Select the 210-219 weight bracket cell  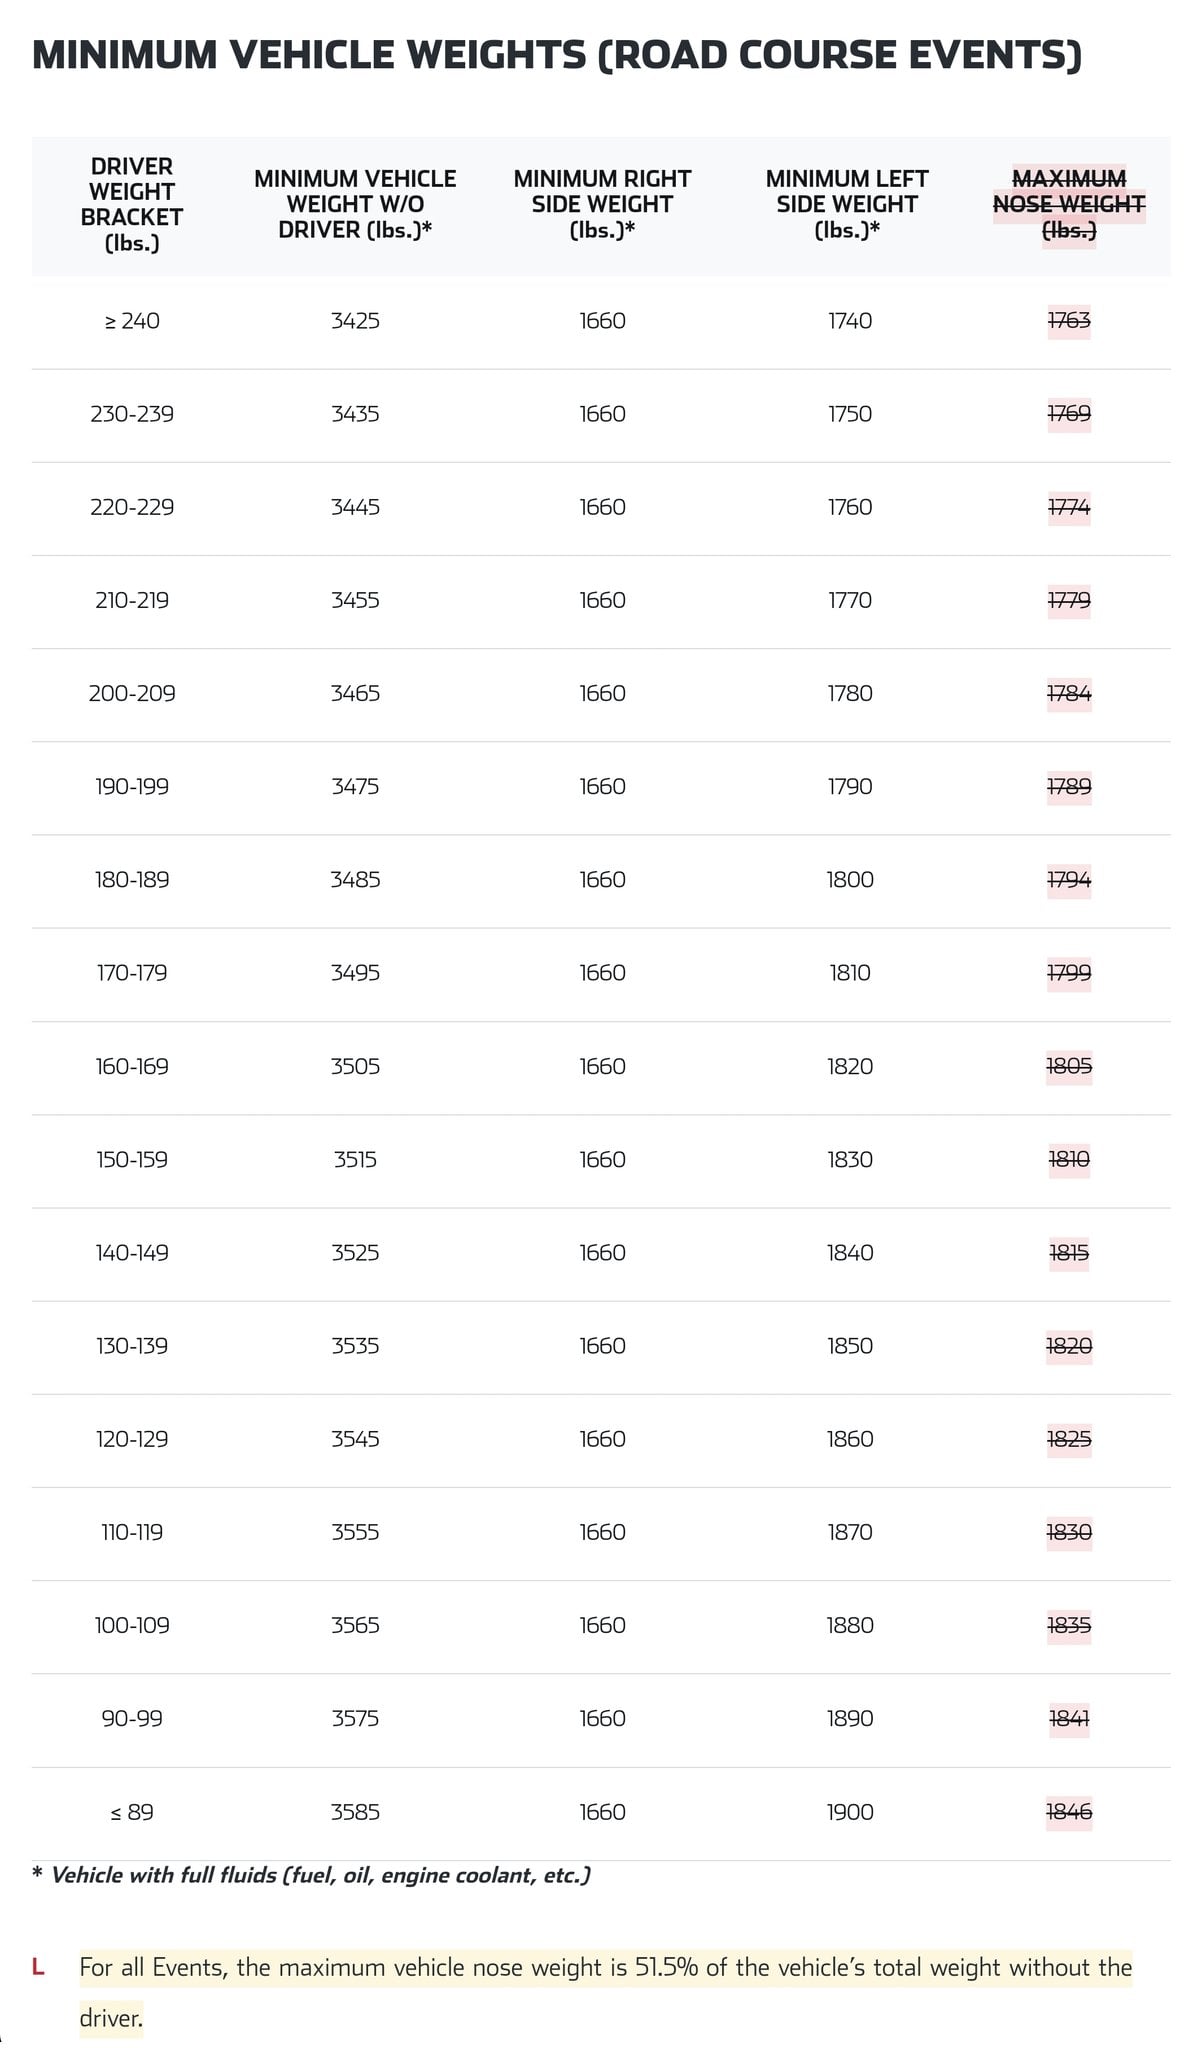point(132,600)
